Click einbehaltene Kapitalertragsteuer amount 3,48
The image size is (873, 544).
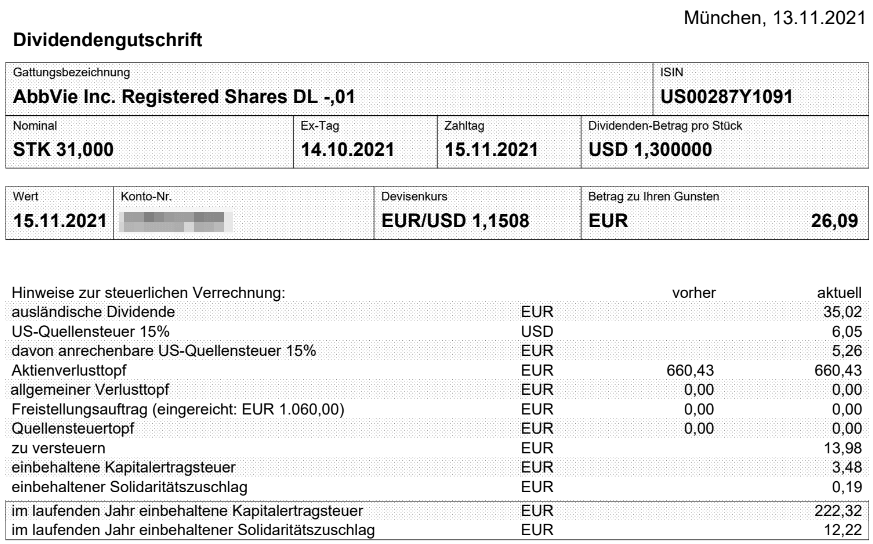(x=844, y=467)
